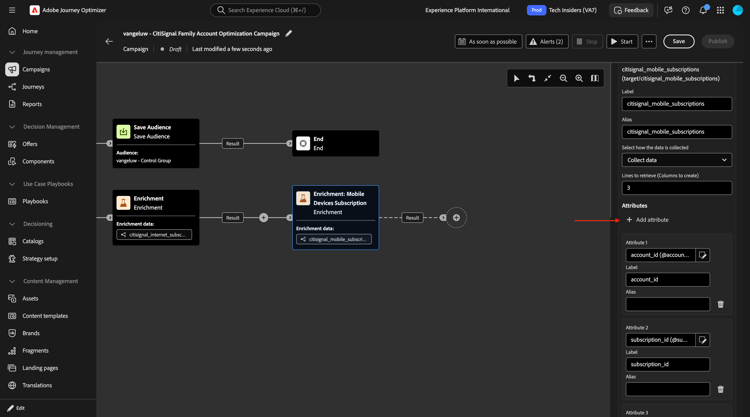The width and height of the screenshot is (750, 417).
Task: Go back using the left arrow
Action: [109, 41]
